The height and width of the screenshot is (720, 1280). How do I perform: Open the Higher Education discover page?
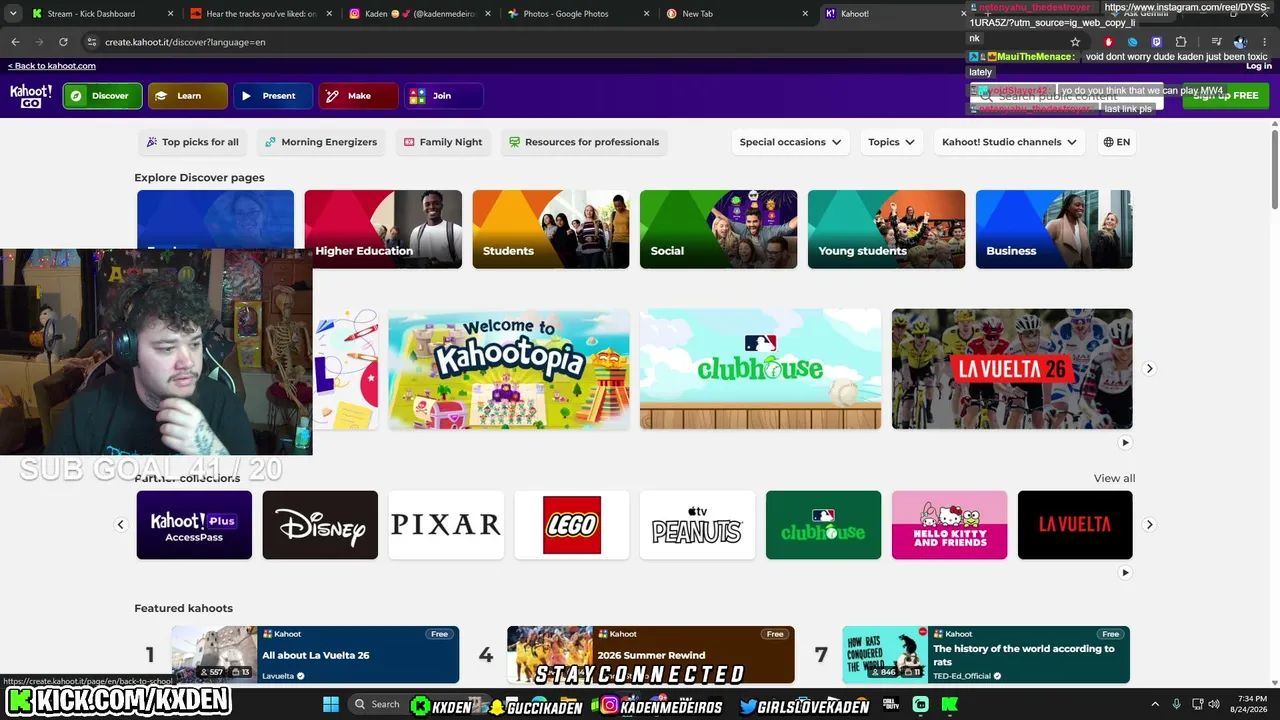point(383,229)
